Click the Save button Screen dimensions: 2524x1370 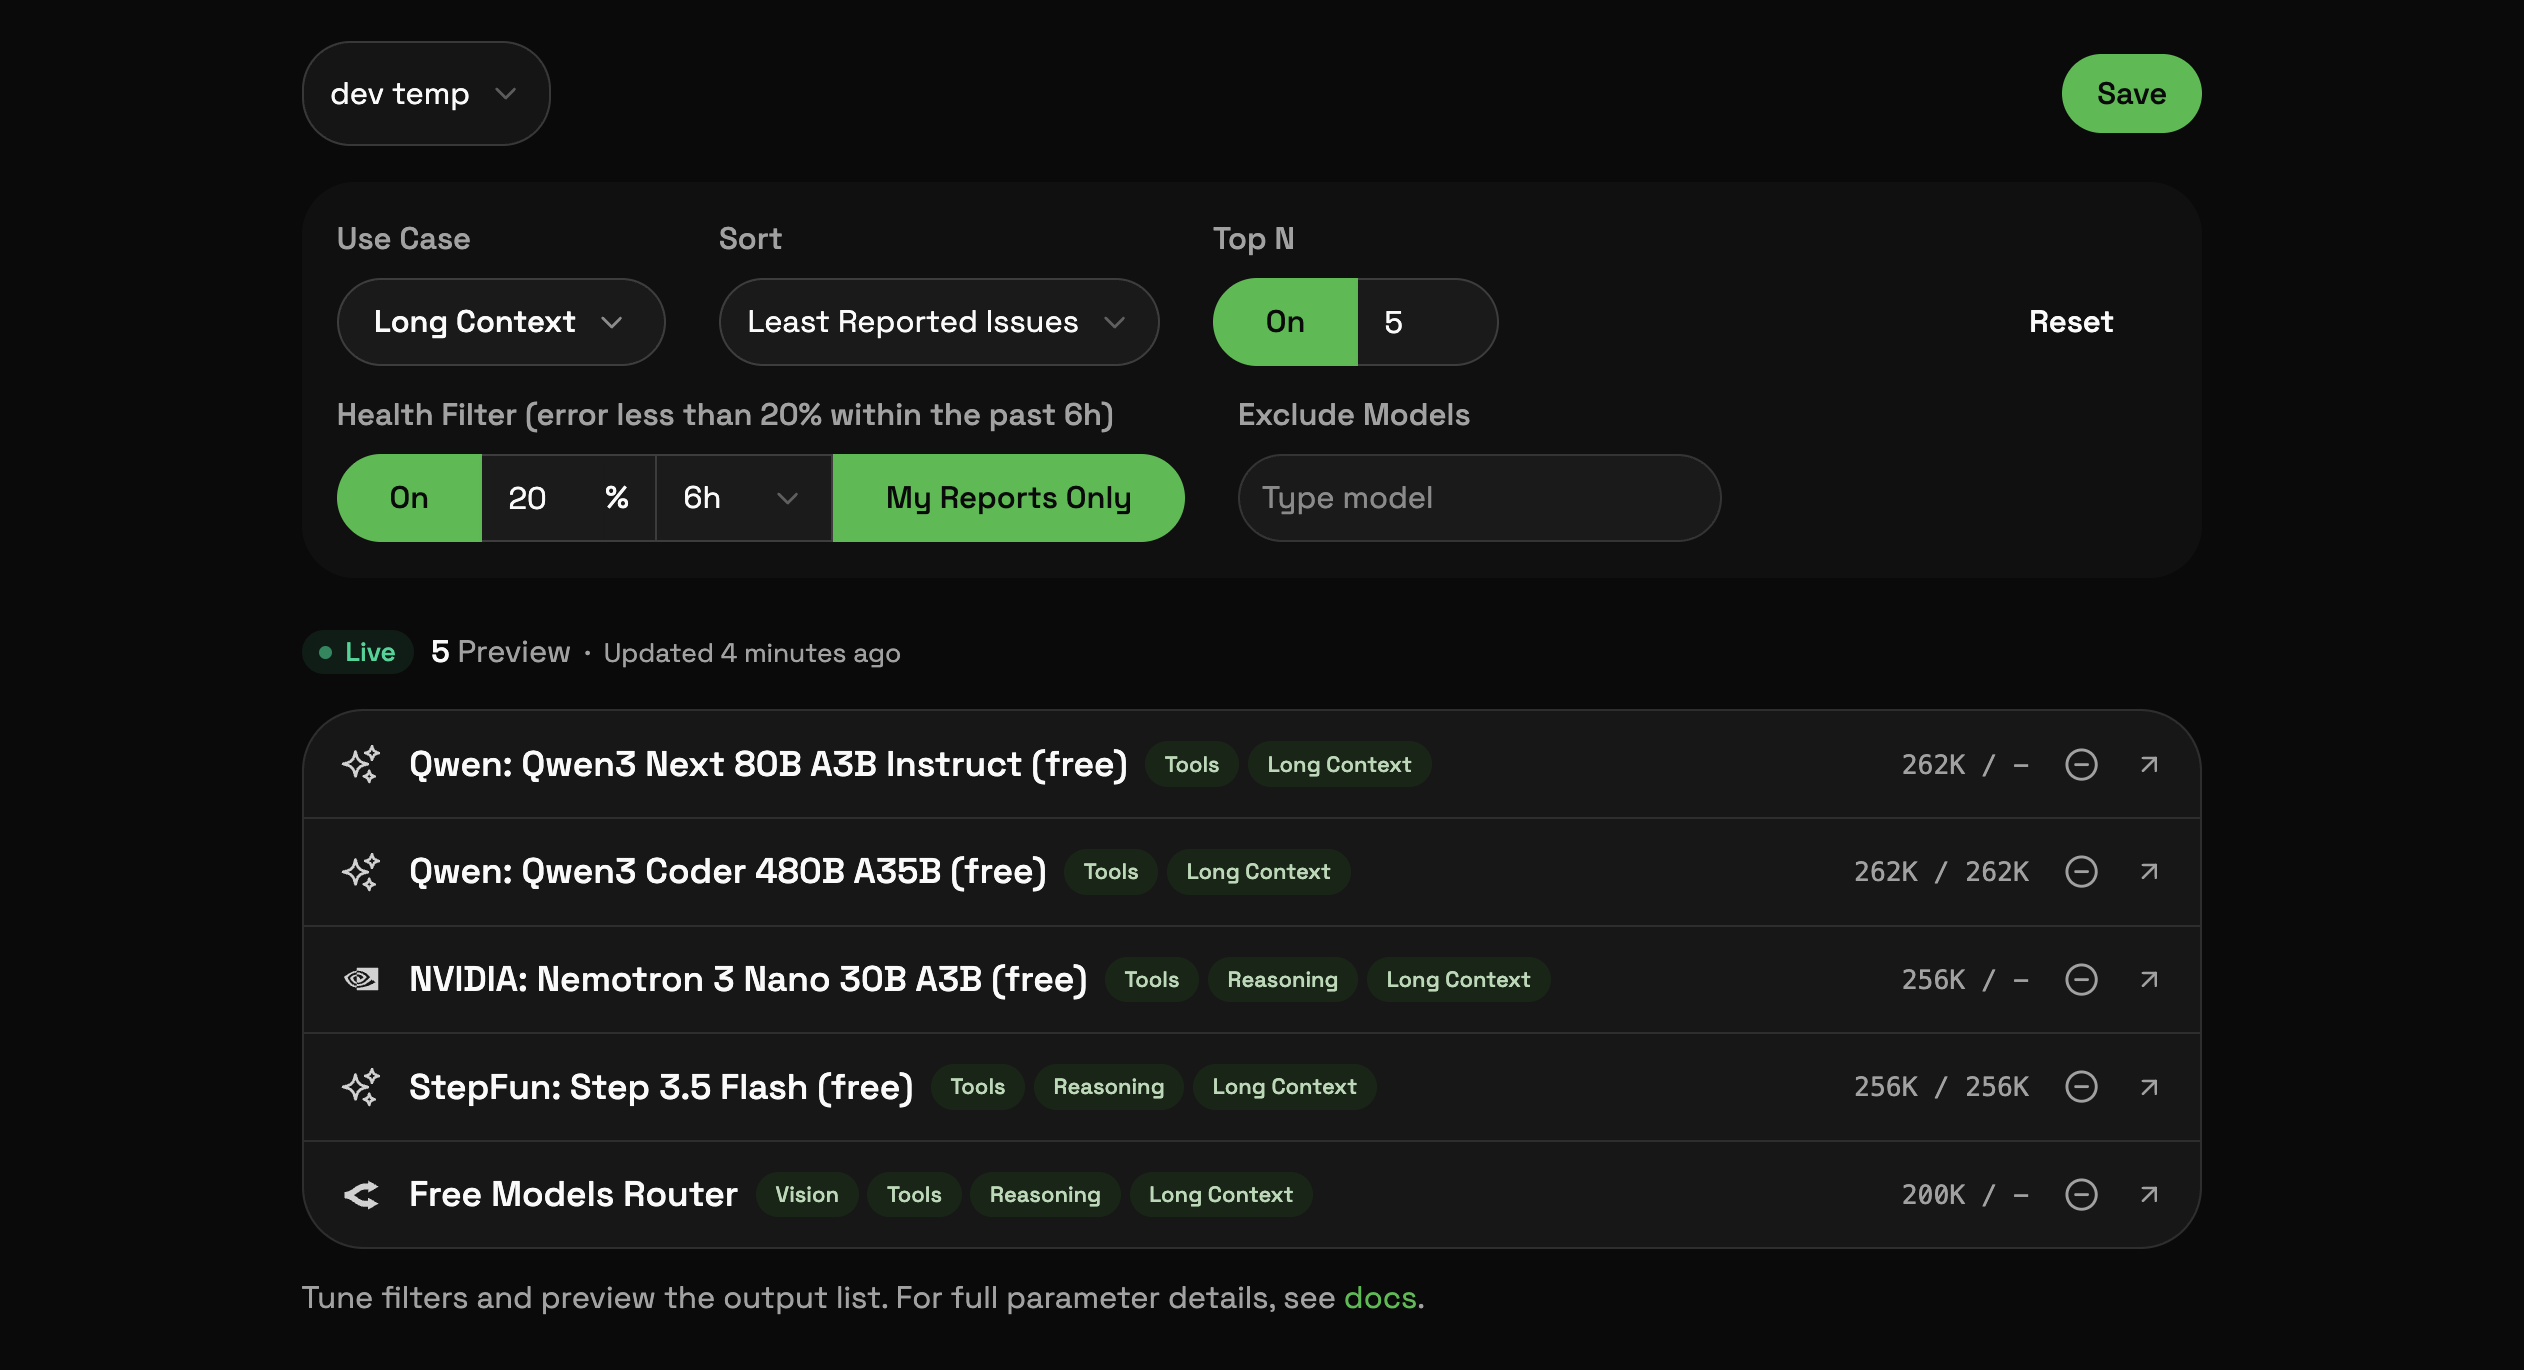tap(2130, 93)
